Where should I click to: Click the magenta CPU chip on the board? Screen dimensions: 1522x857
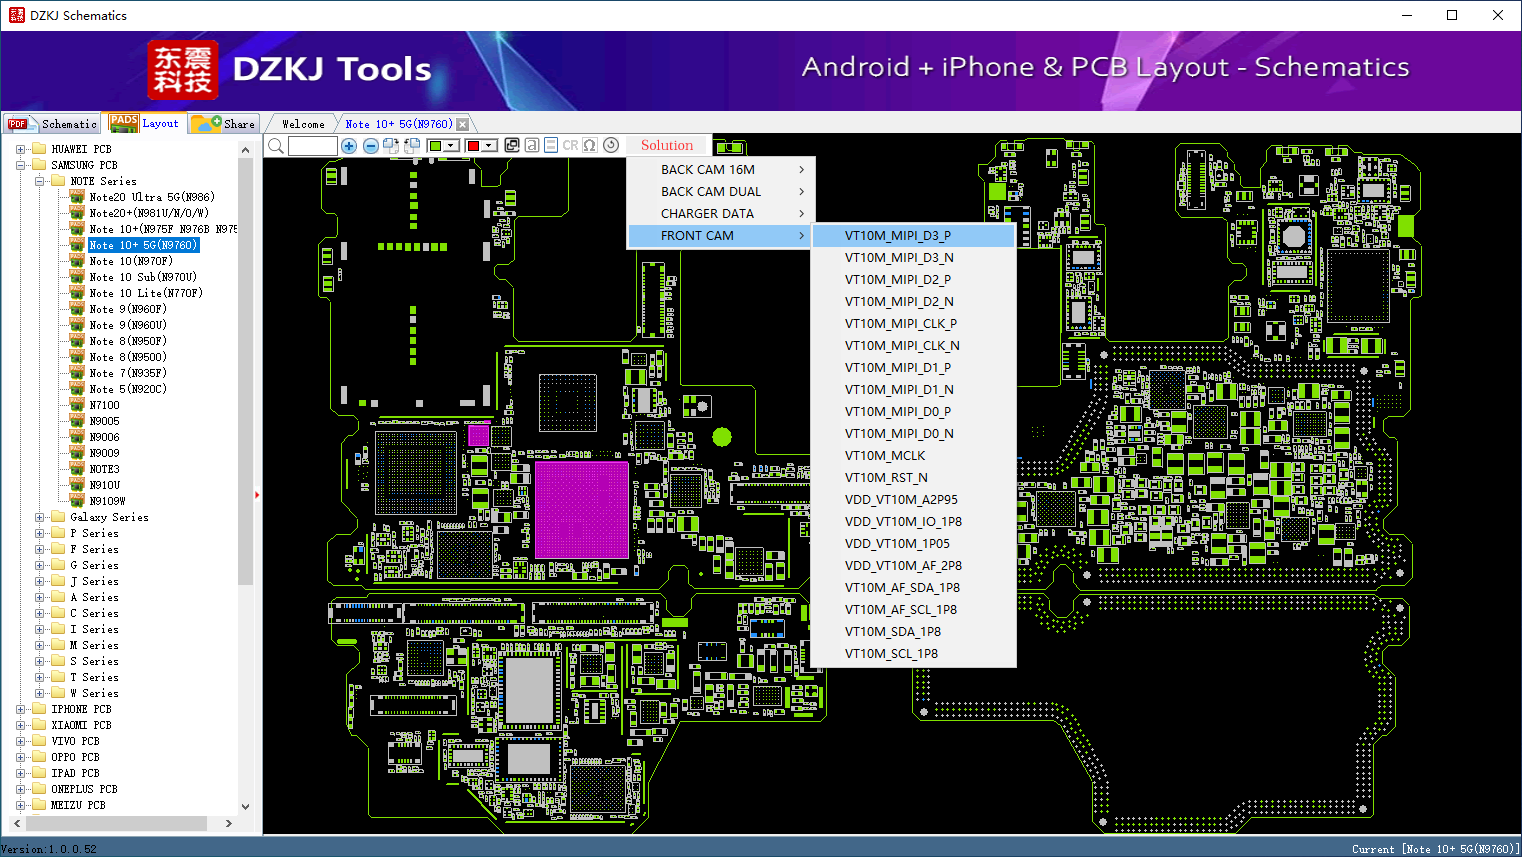tap(581, 510)
